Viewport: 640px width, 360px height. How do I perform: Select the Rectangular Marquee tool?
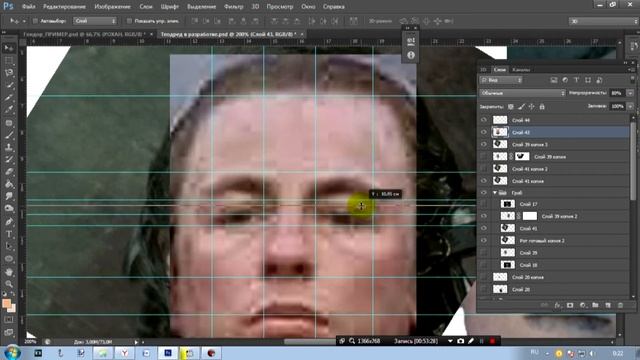[x=9, y=61]
